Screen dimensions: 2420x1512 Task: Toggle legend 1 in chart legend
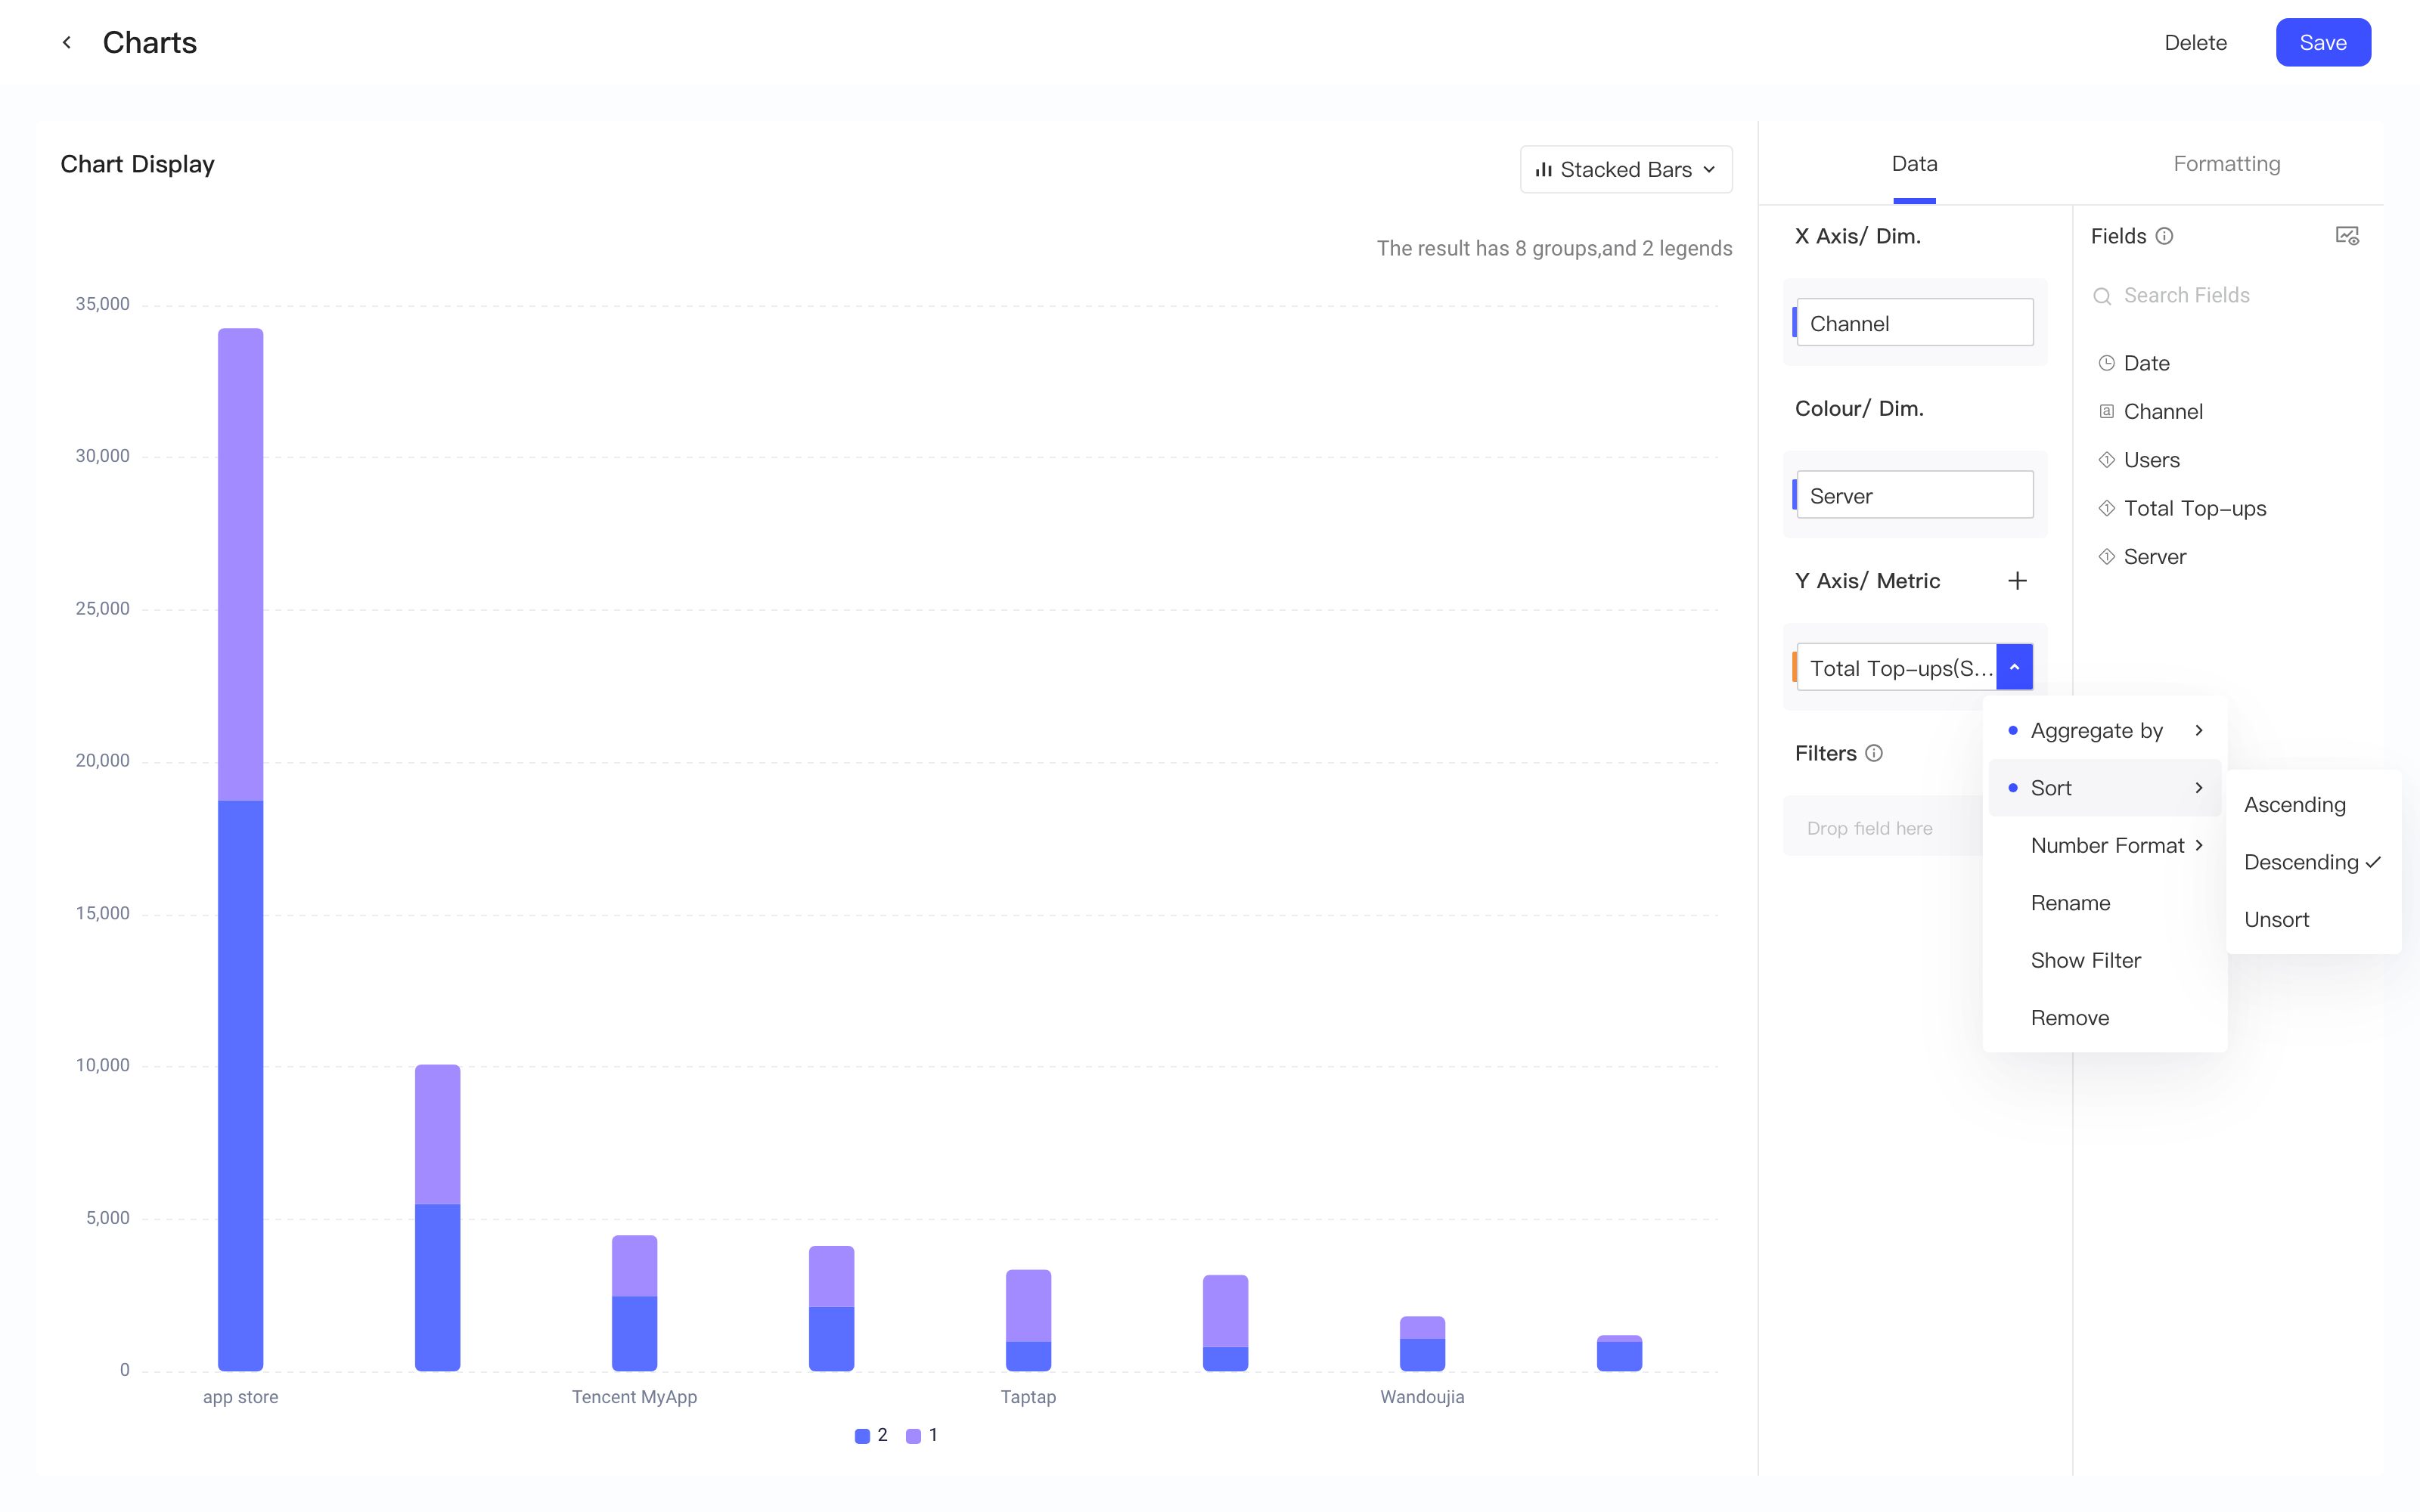point(922,1435)
